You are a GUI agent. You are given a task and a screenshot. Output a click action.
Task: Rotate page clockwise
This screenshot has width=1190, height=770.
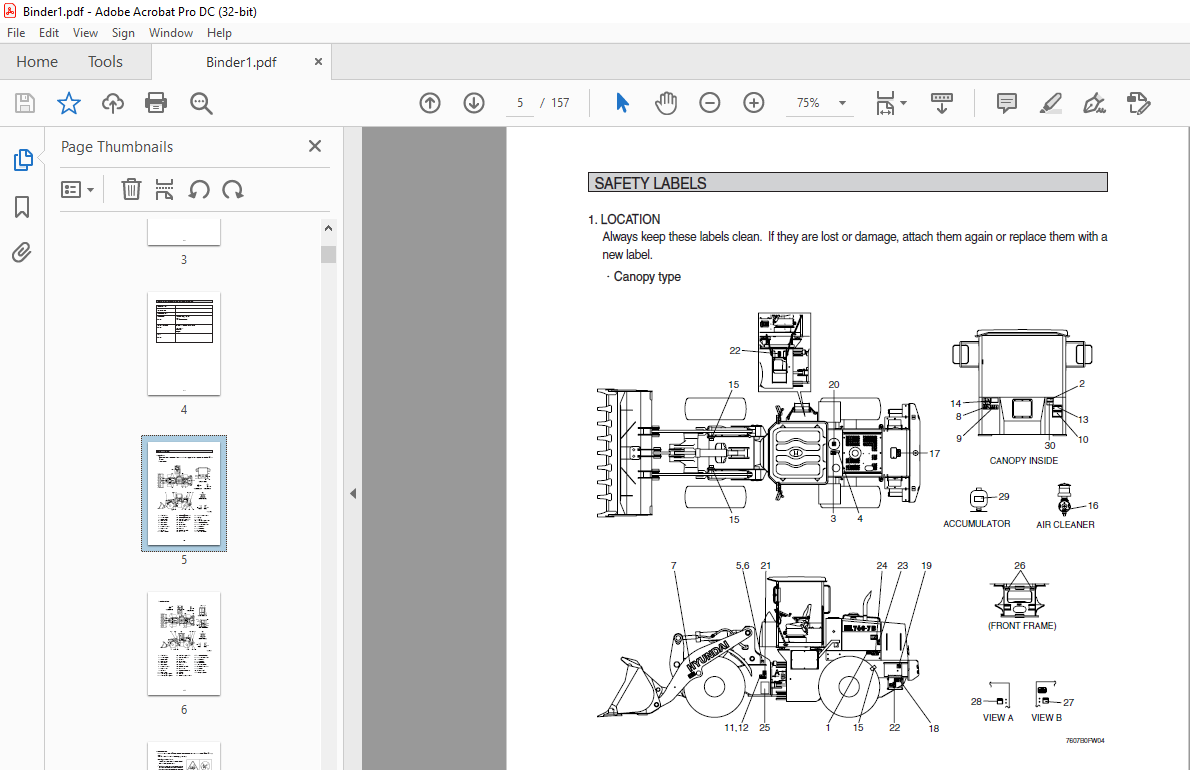pyautogui.click(x=233, y=189)
